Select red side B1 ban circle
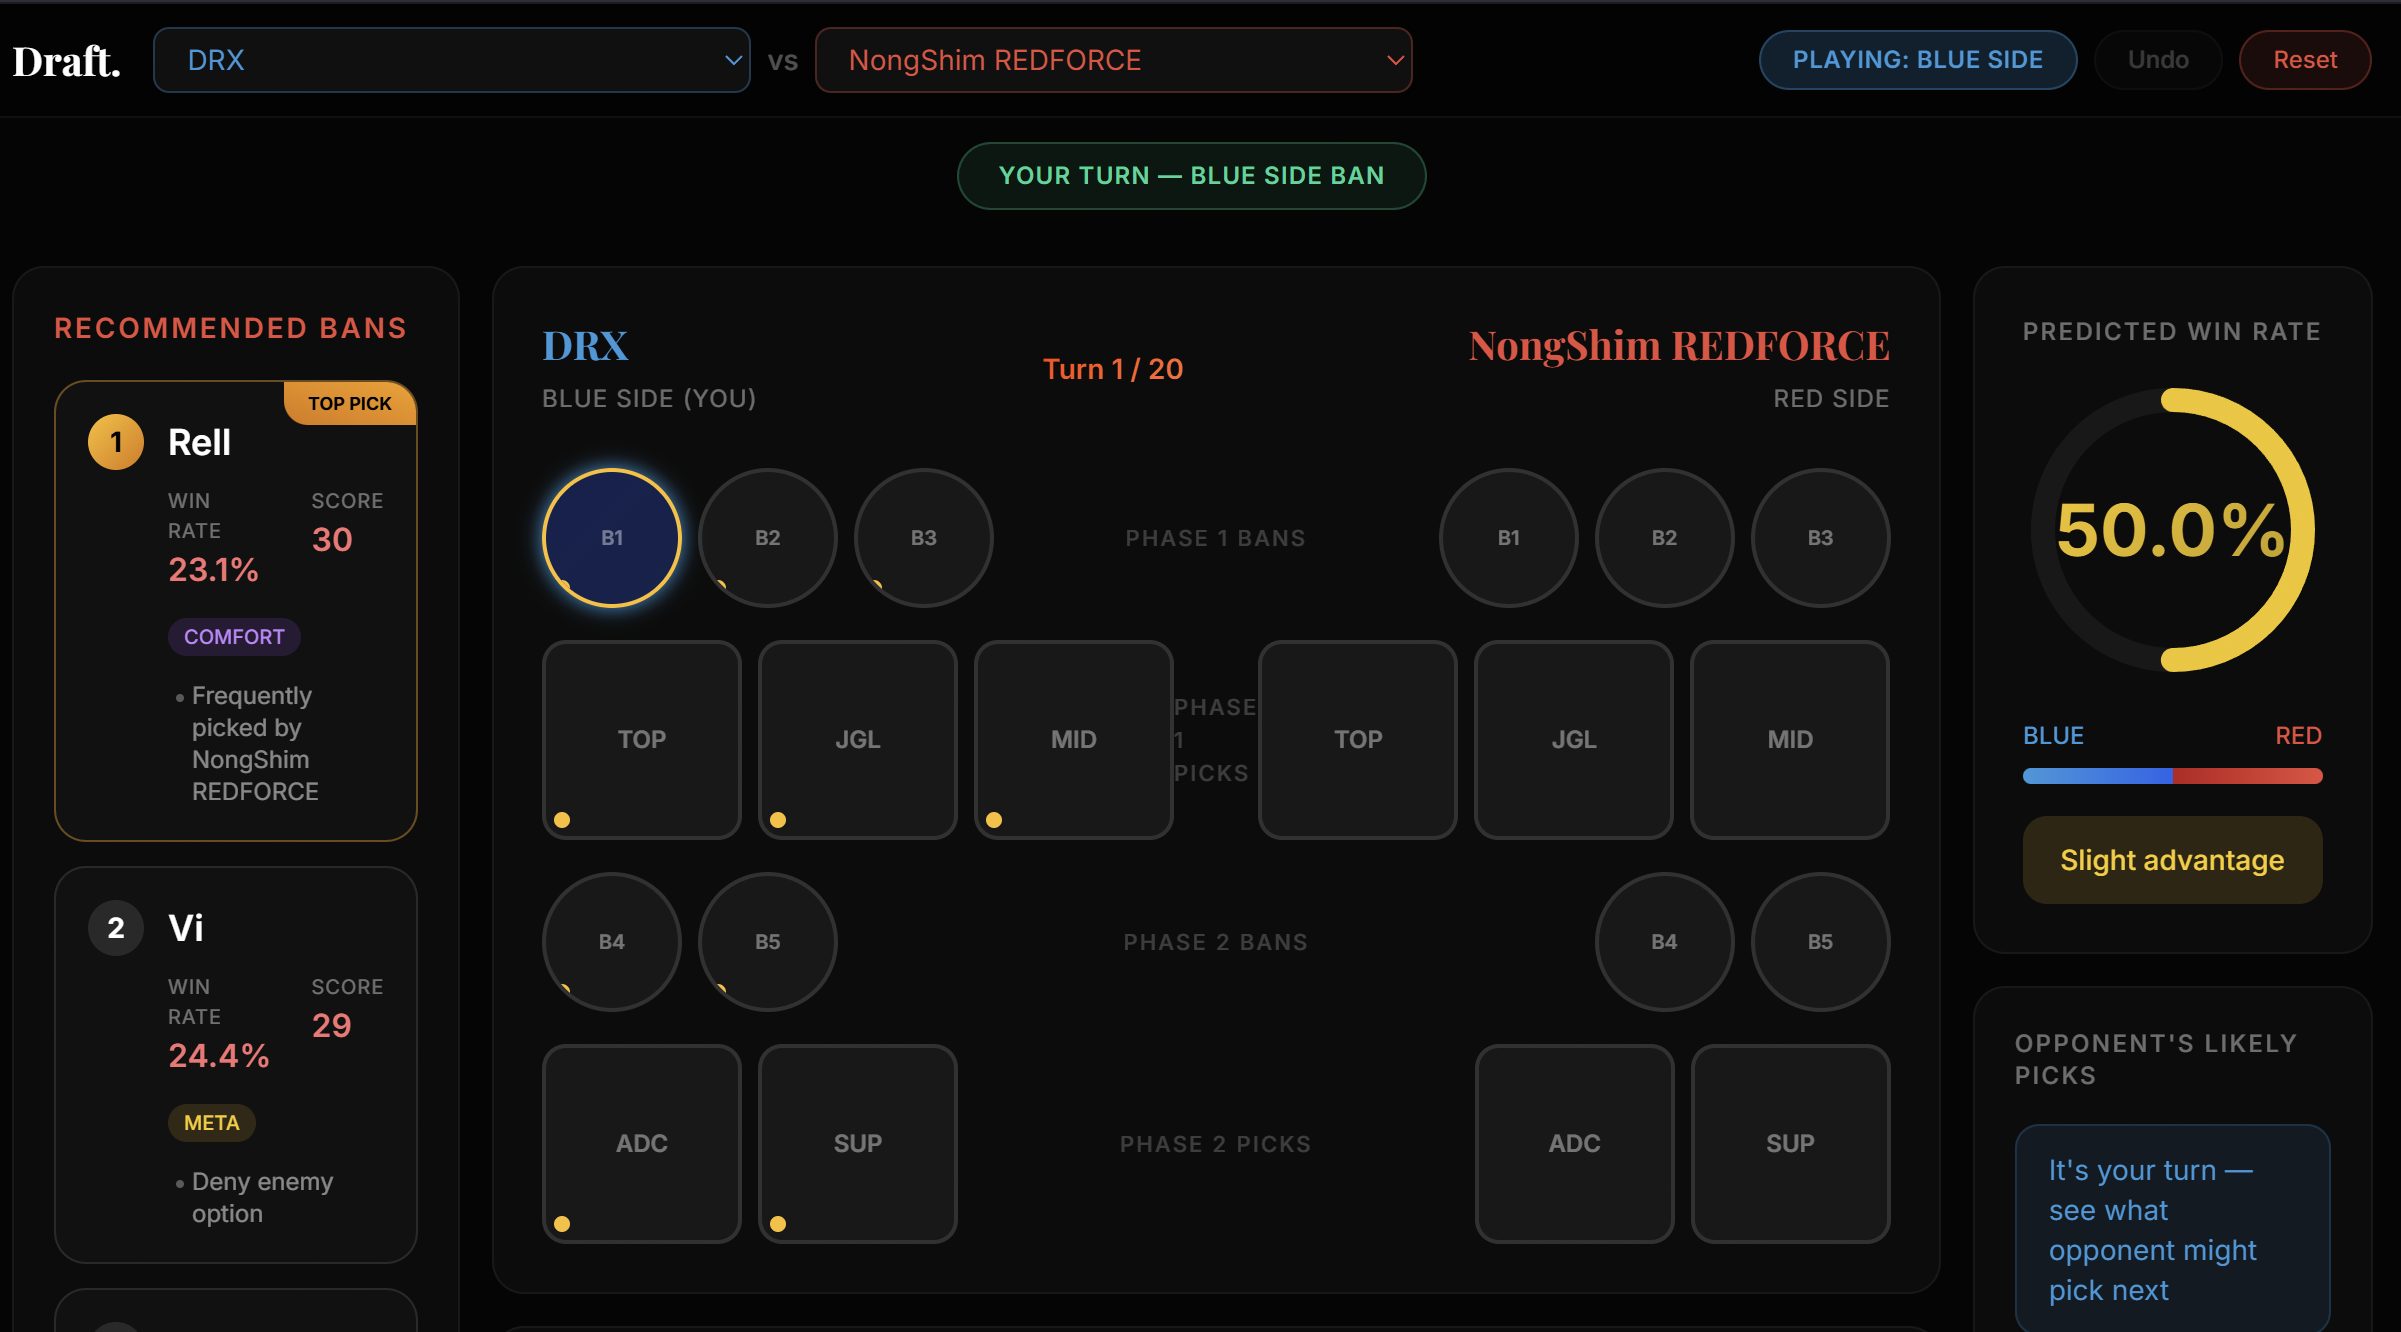Screen dimensions: 2401x1332 coord(1508,538)
